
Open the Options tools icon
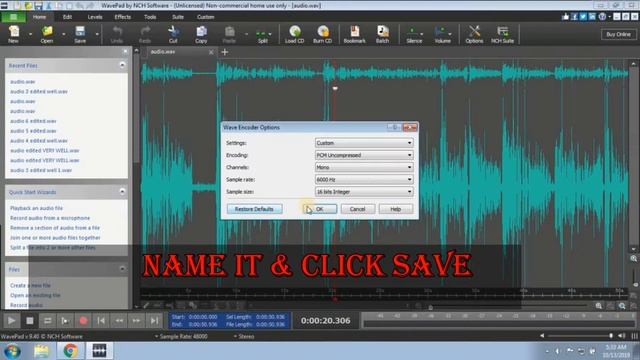tap(474, 34)
